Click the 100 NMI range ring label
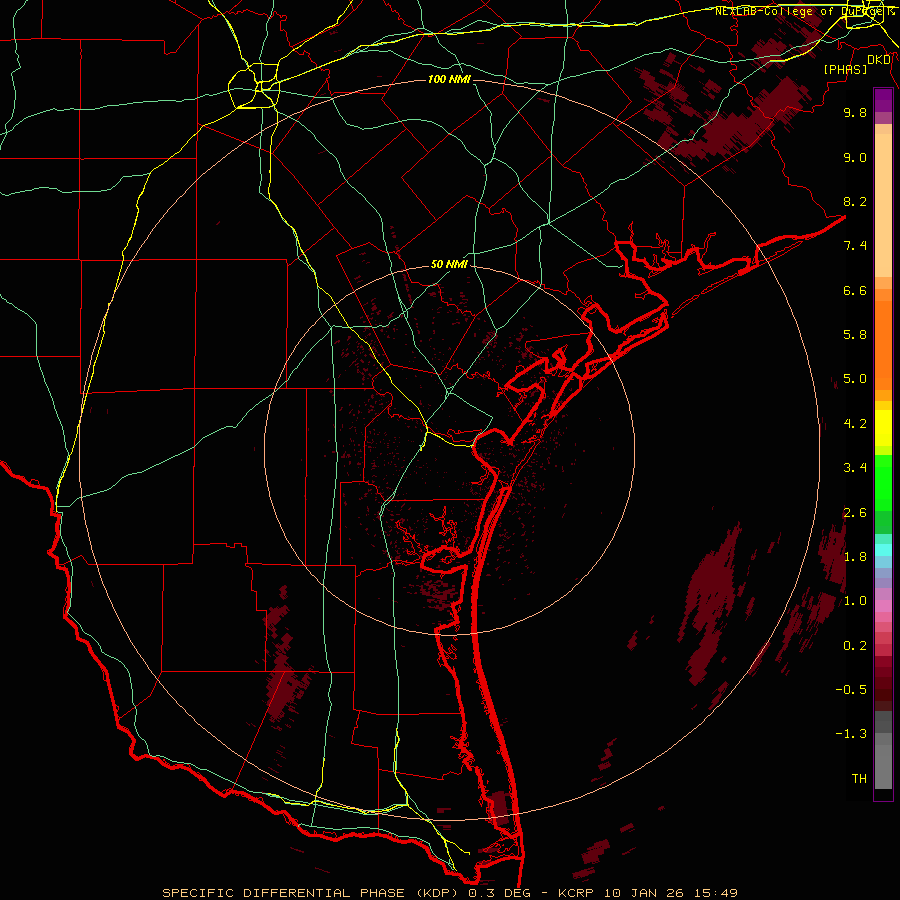This screenshot has height=900, width=900. [x=449, y=79]
